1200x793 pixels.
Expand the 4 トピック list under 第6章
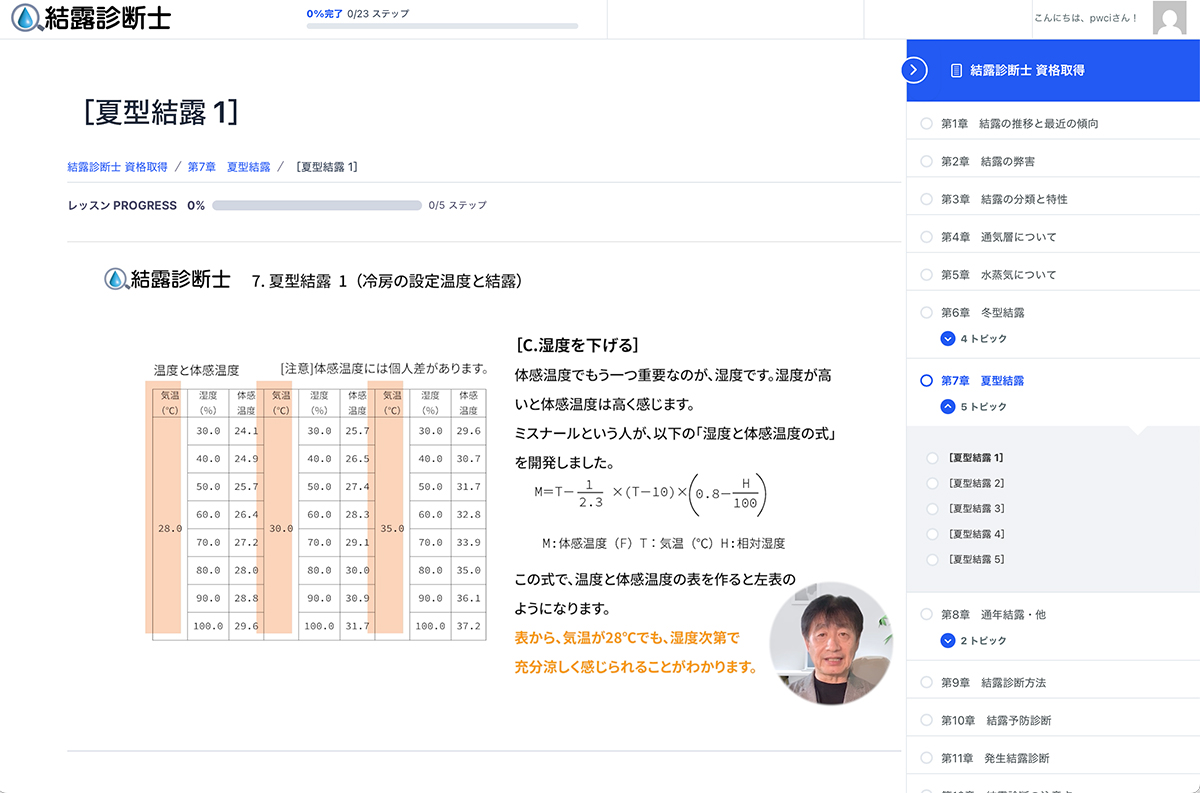(x=948, y=339)
